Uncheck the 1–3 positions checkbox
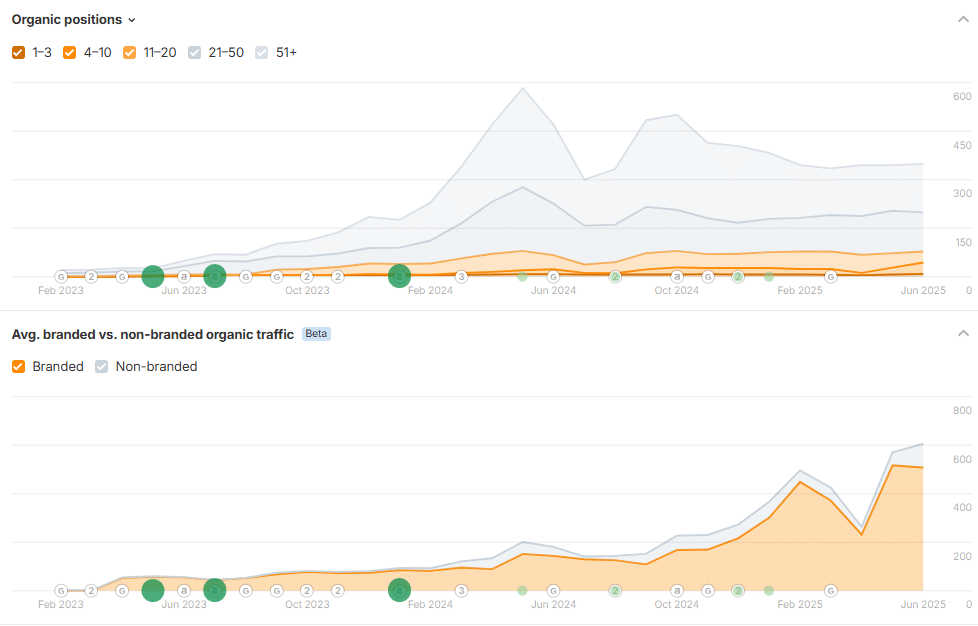Image resolution: width=978 pixels, height=626 pixels. point(19,52)
